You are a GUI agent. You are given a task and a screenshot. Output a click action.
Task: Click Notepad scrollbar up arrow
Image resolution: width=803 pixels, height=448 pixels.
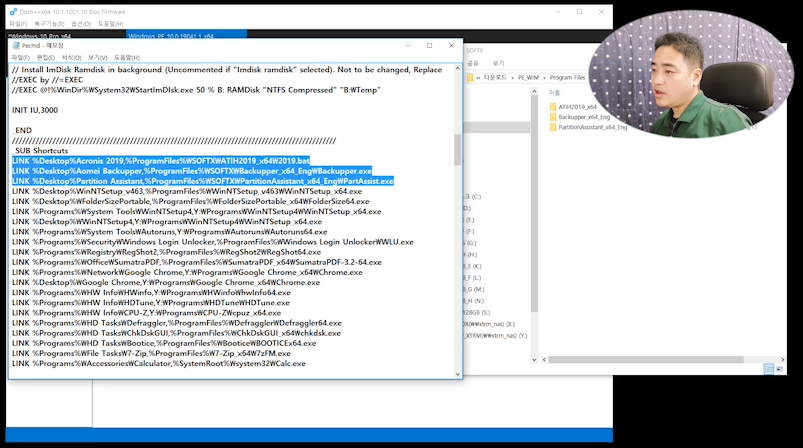457,68
